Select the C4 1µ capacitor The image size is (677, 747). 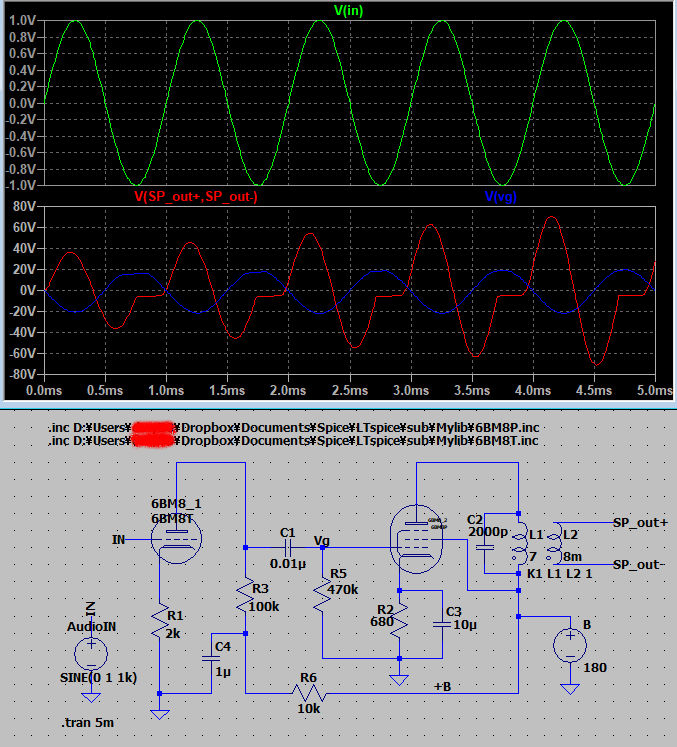pyautogui.click(x=214, y=656)
